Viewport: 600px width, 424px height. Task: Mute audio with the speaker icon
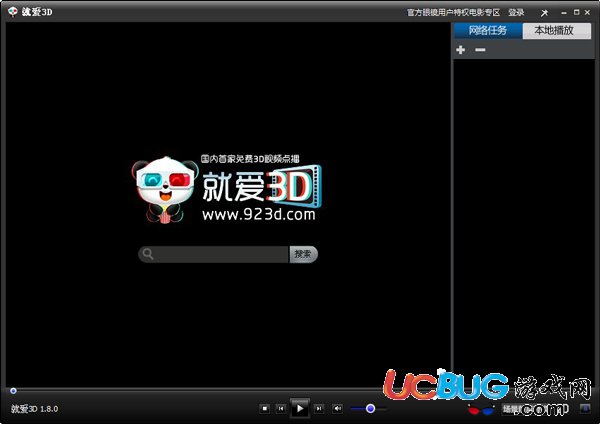(337, 409)
